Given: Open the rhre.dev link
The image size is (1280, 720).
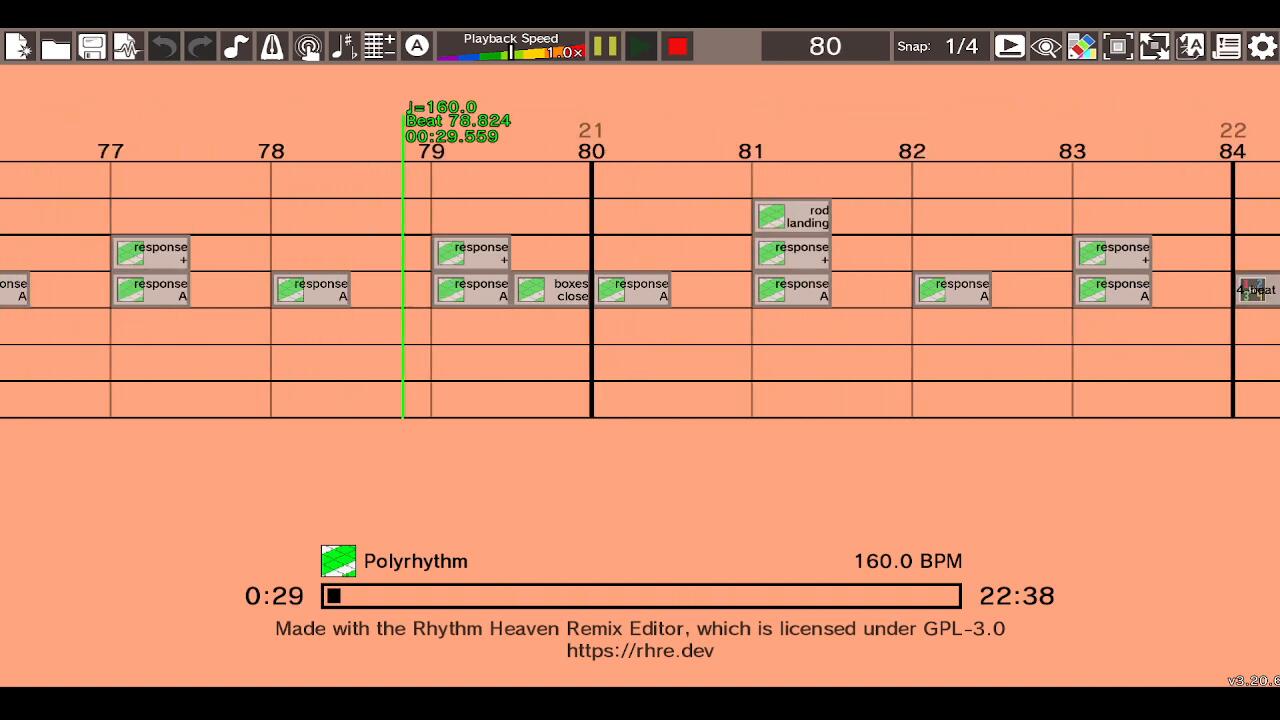Looking at the screenshot, I should (640, 651).
